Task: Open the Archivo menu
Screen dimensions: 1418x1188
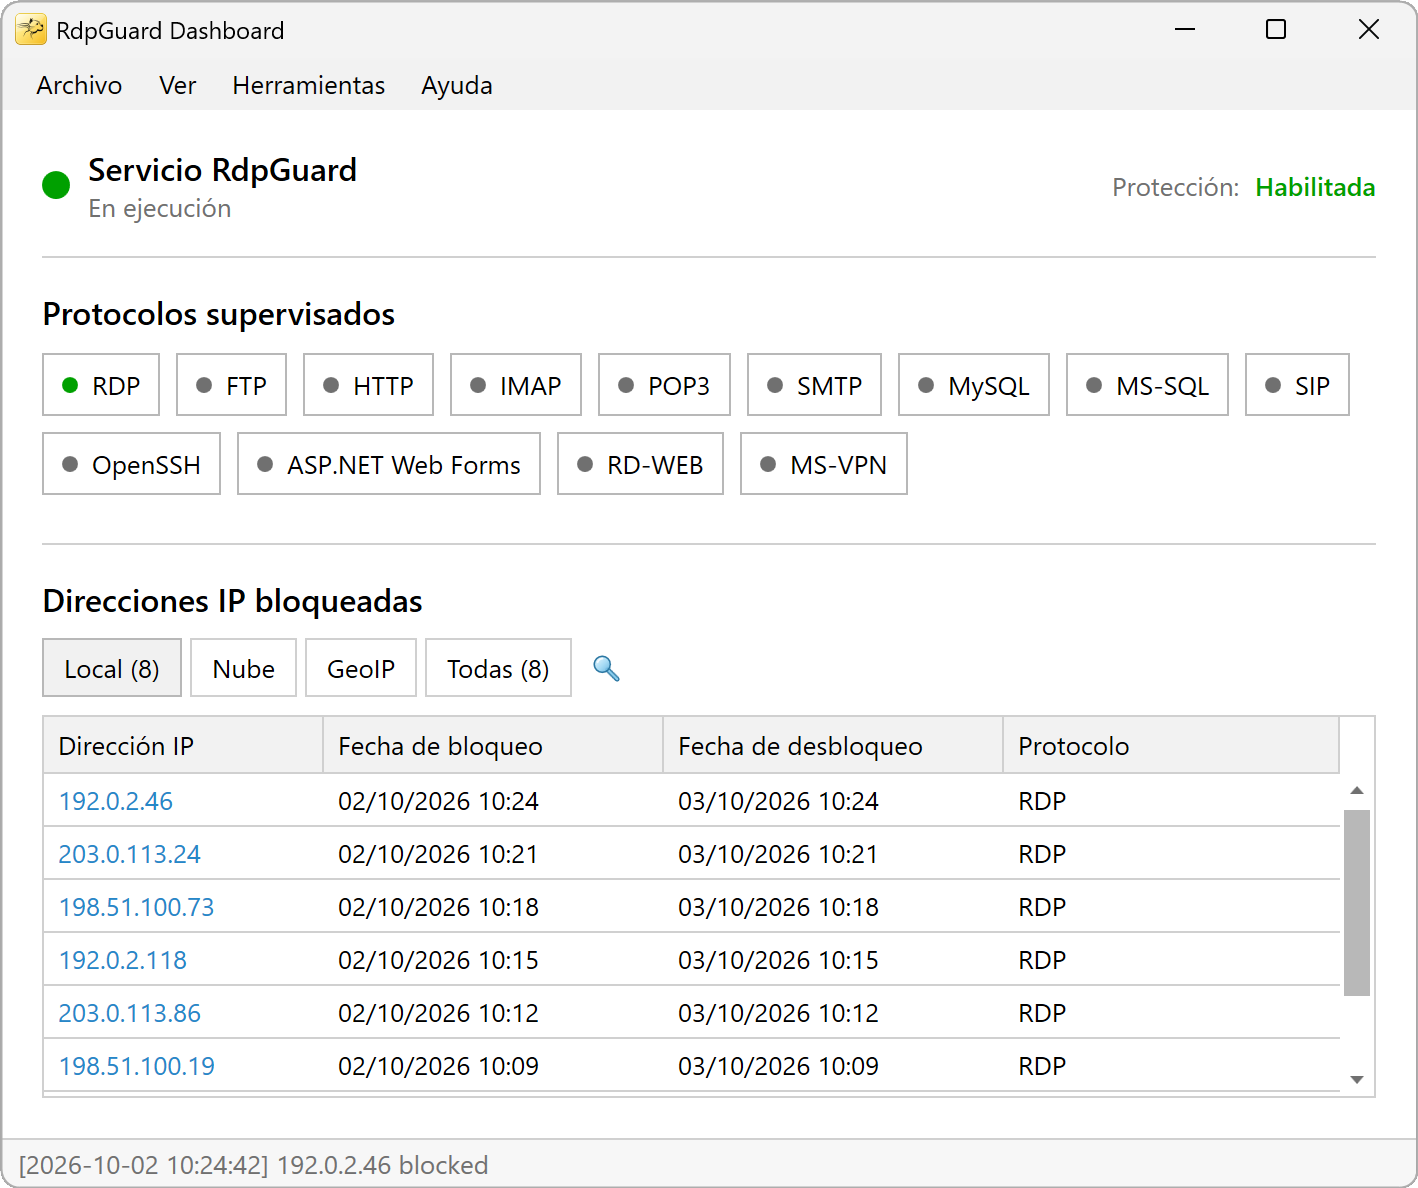Action: point(79,86)
